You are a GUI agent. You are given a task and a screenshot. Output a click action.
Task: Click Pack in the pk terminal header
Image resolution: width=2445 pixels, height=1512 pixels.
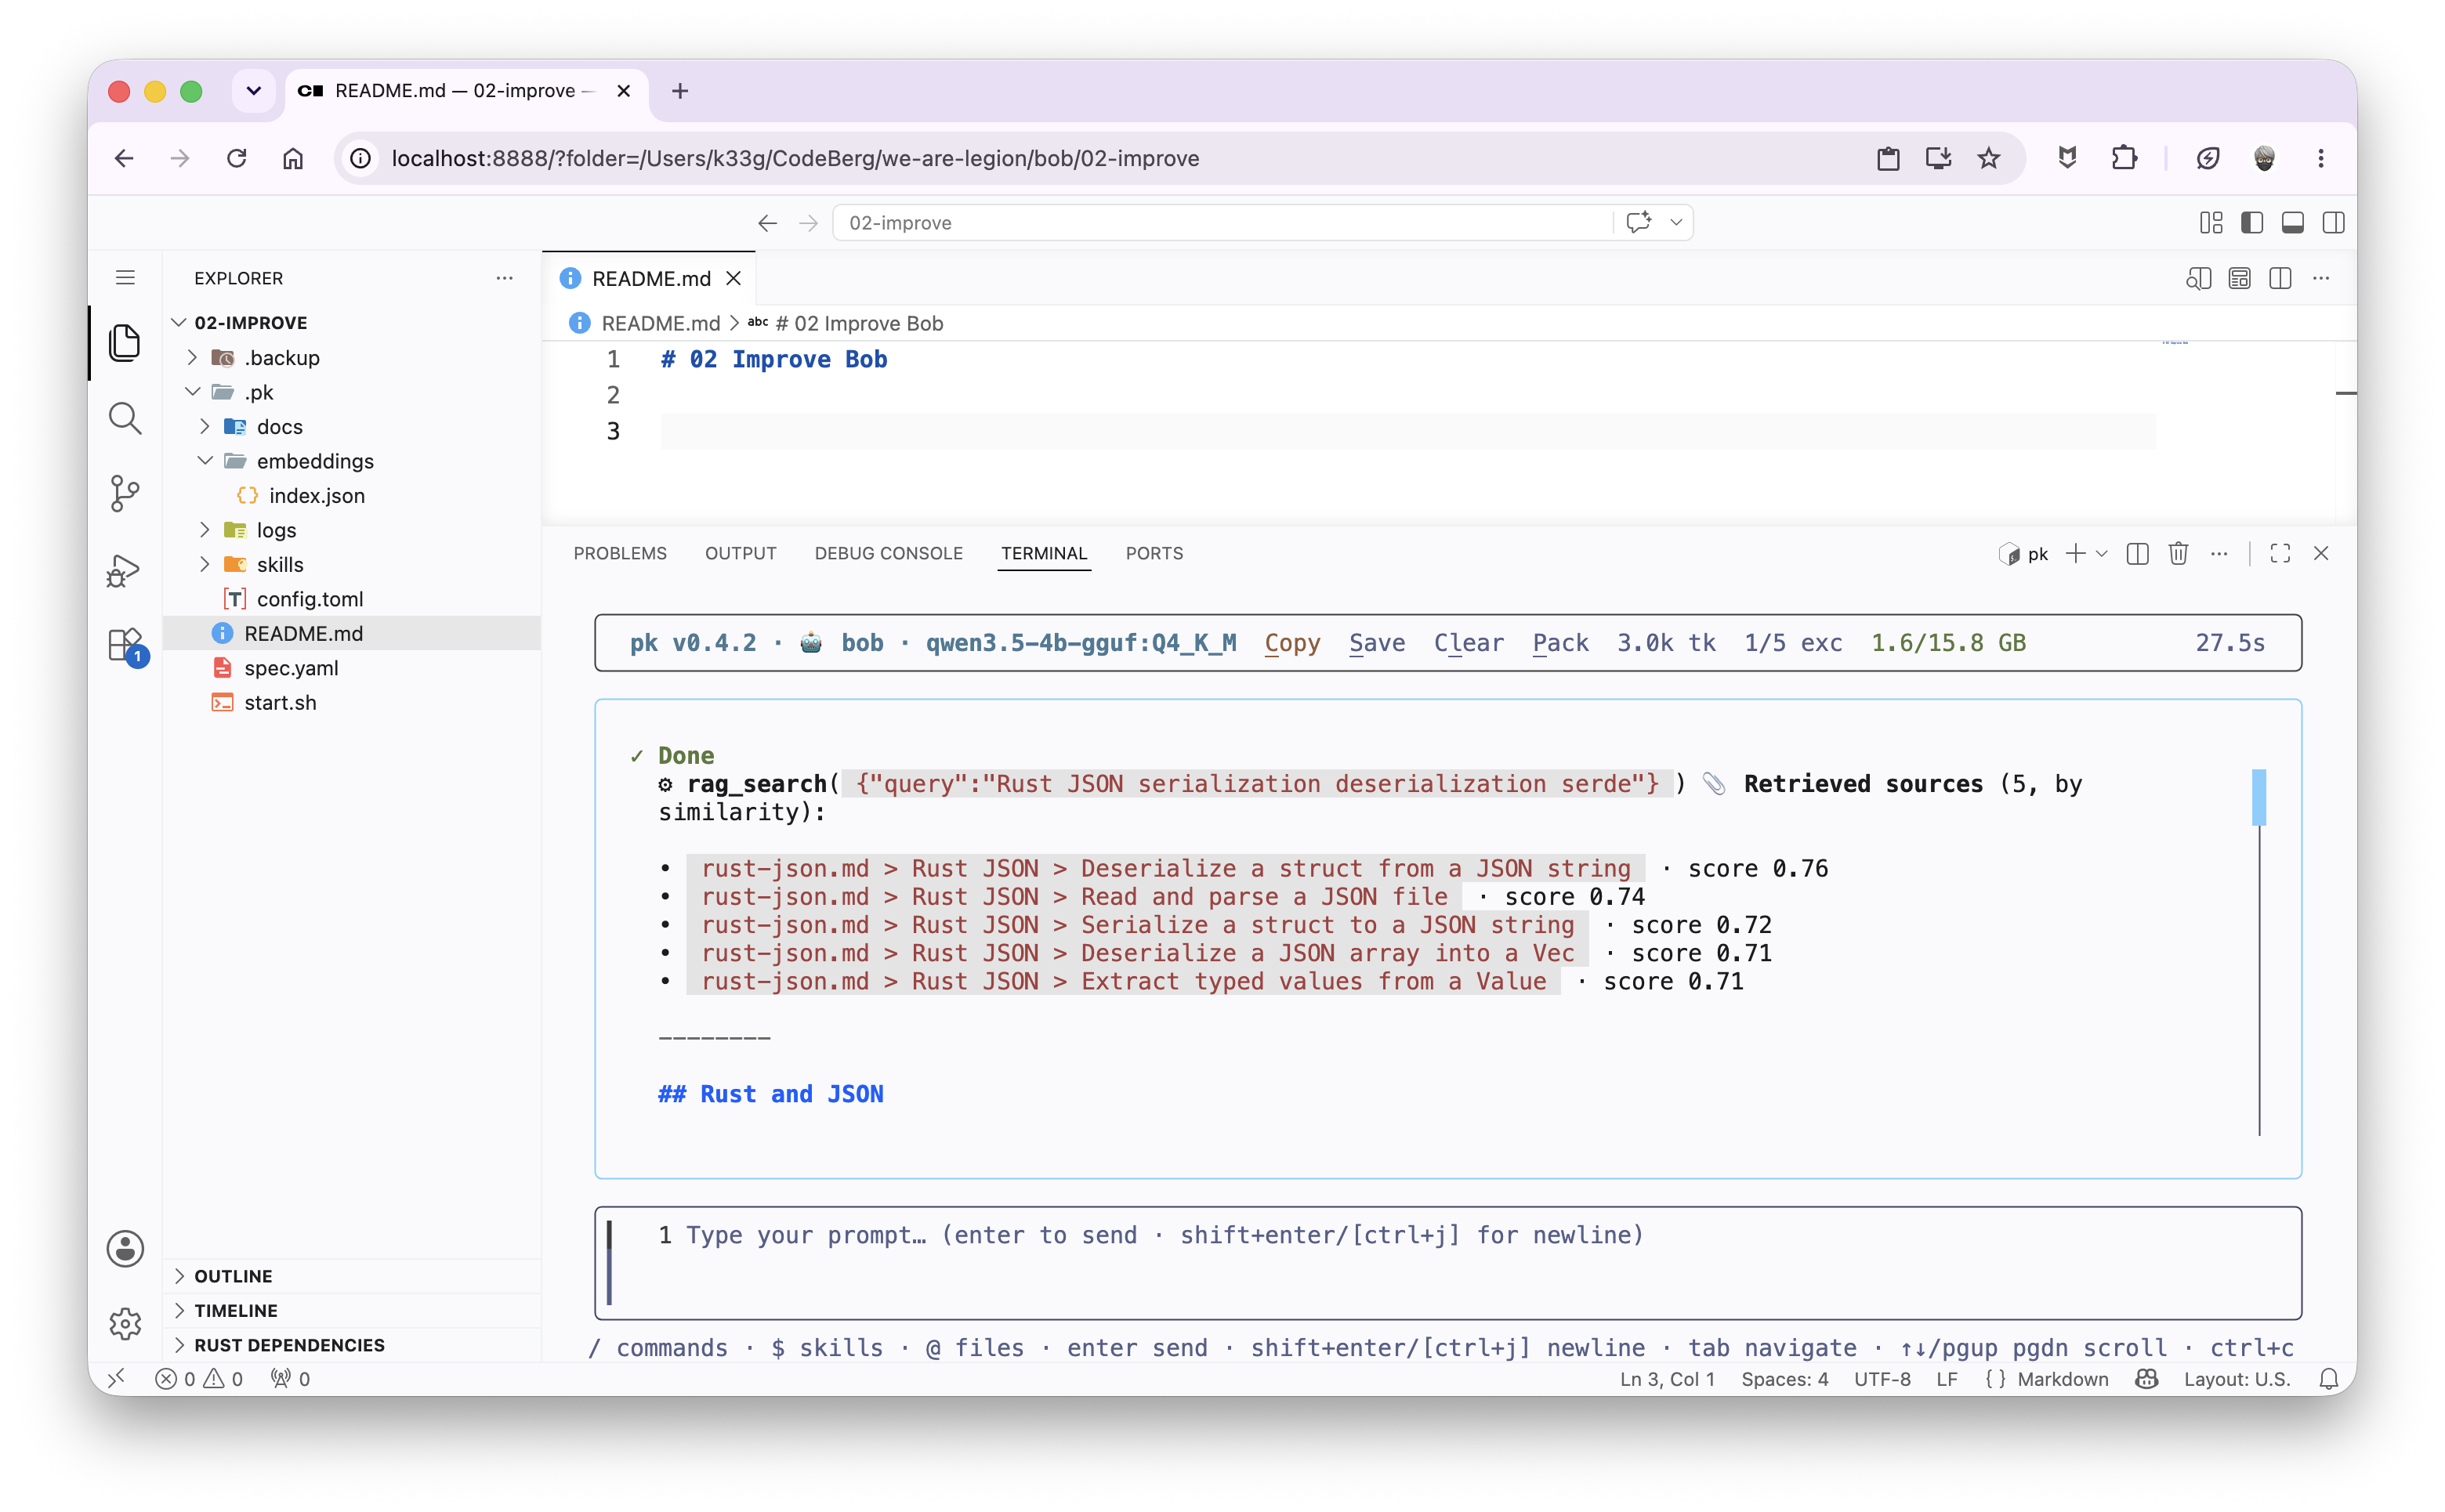point(1560,643)
